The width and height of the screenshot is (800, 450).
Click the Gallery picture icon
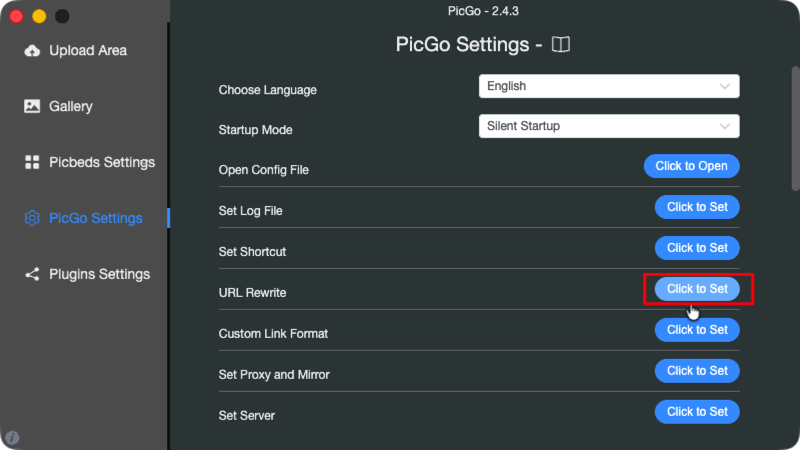tap(32, 106)
